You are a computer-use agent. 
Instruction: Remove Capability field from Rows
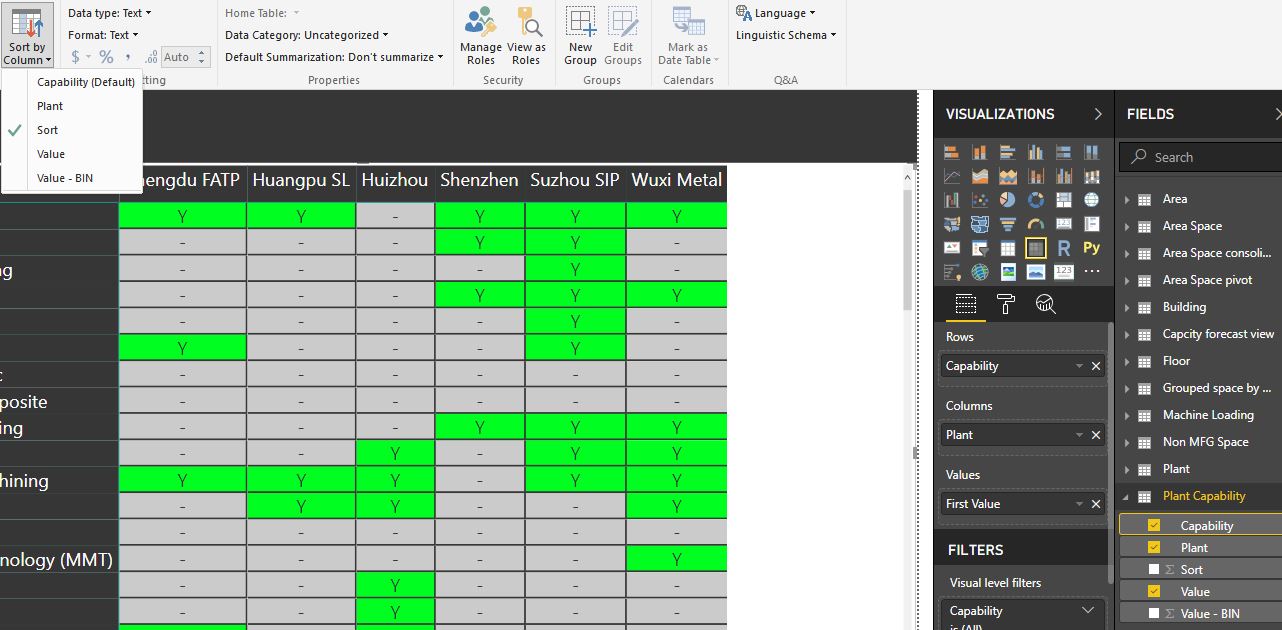[1096, 366]
